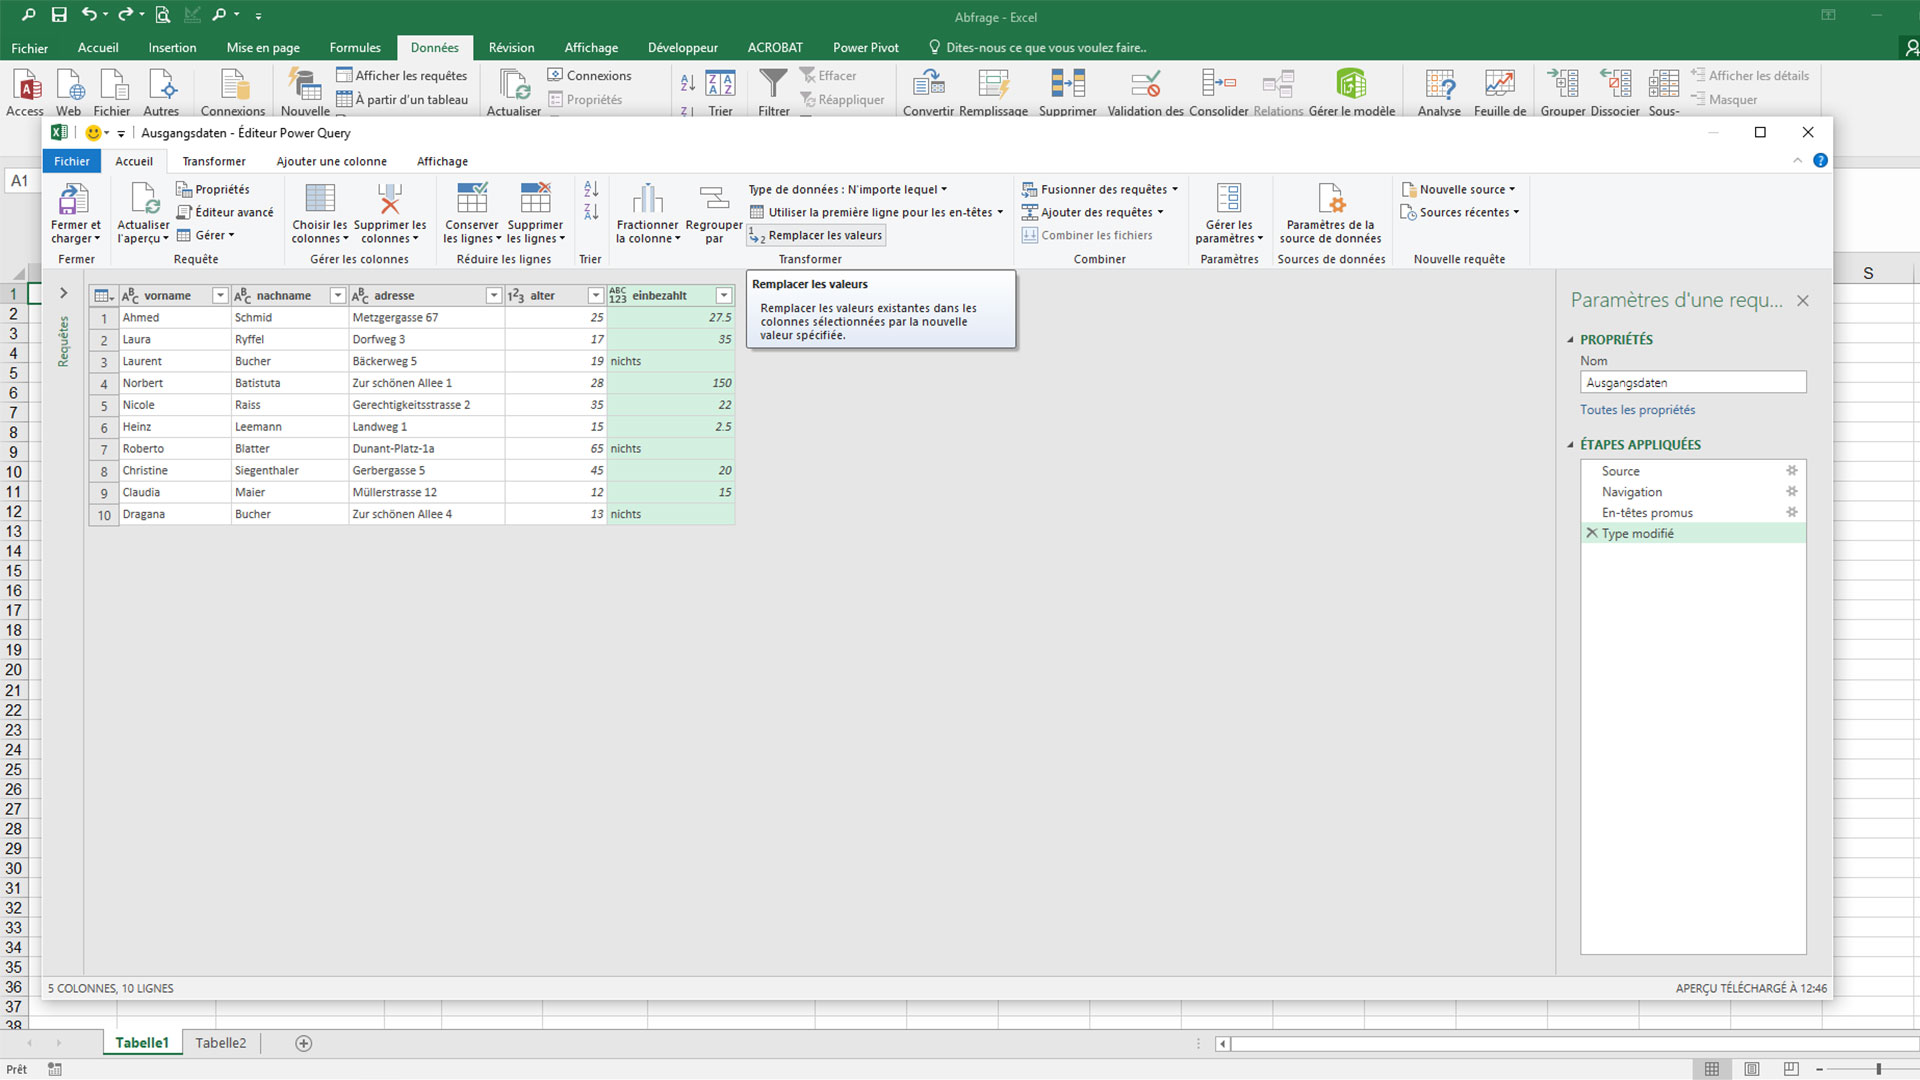Image resolution: width=1920 pixels, height=1080 pixels.
Task: Edit the query name field Ausgangsdaten
Action: 1692,381
